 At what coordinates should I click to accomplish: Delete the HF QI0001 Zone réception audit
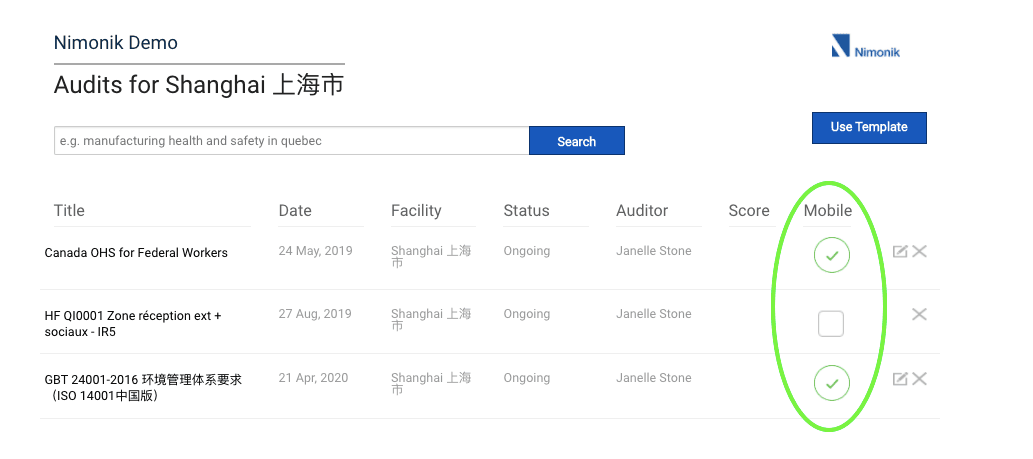[919, 314]
